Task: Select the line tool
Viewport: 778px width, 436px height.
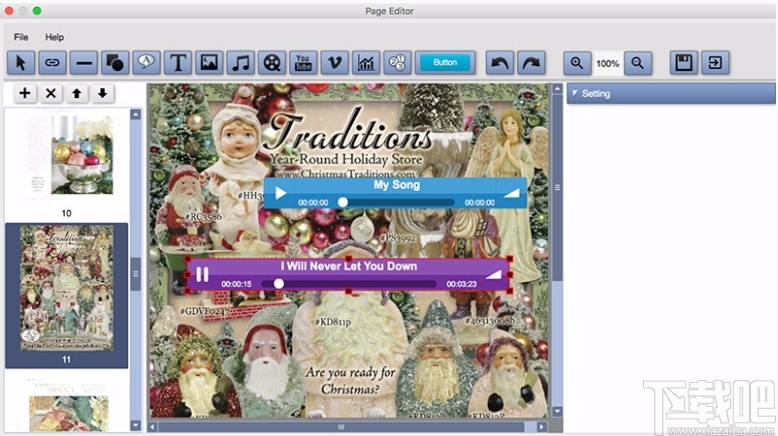Action: [x=83, y=63]
